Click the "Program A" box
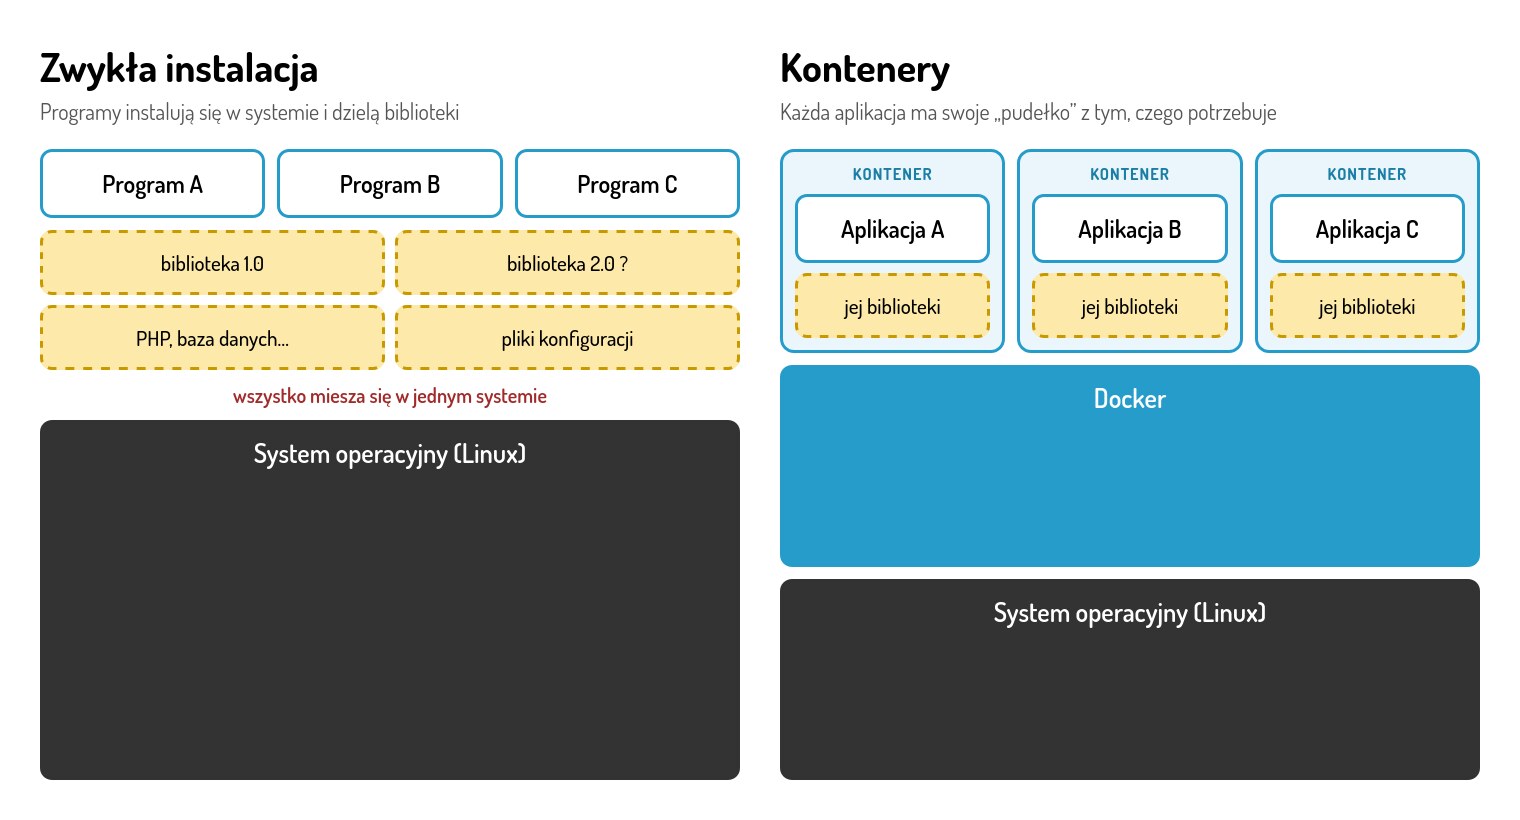Viewport: 1520px width, 820px height. (152, 184)
